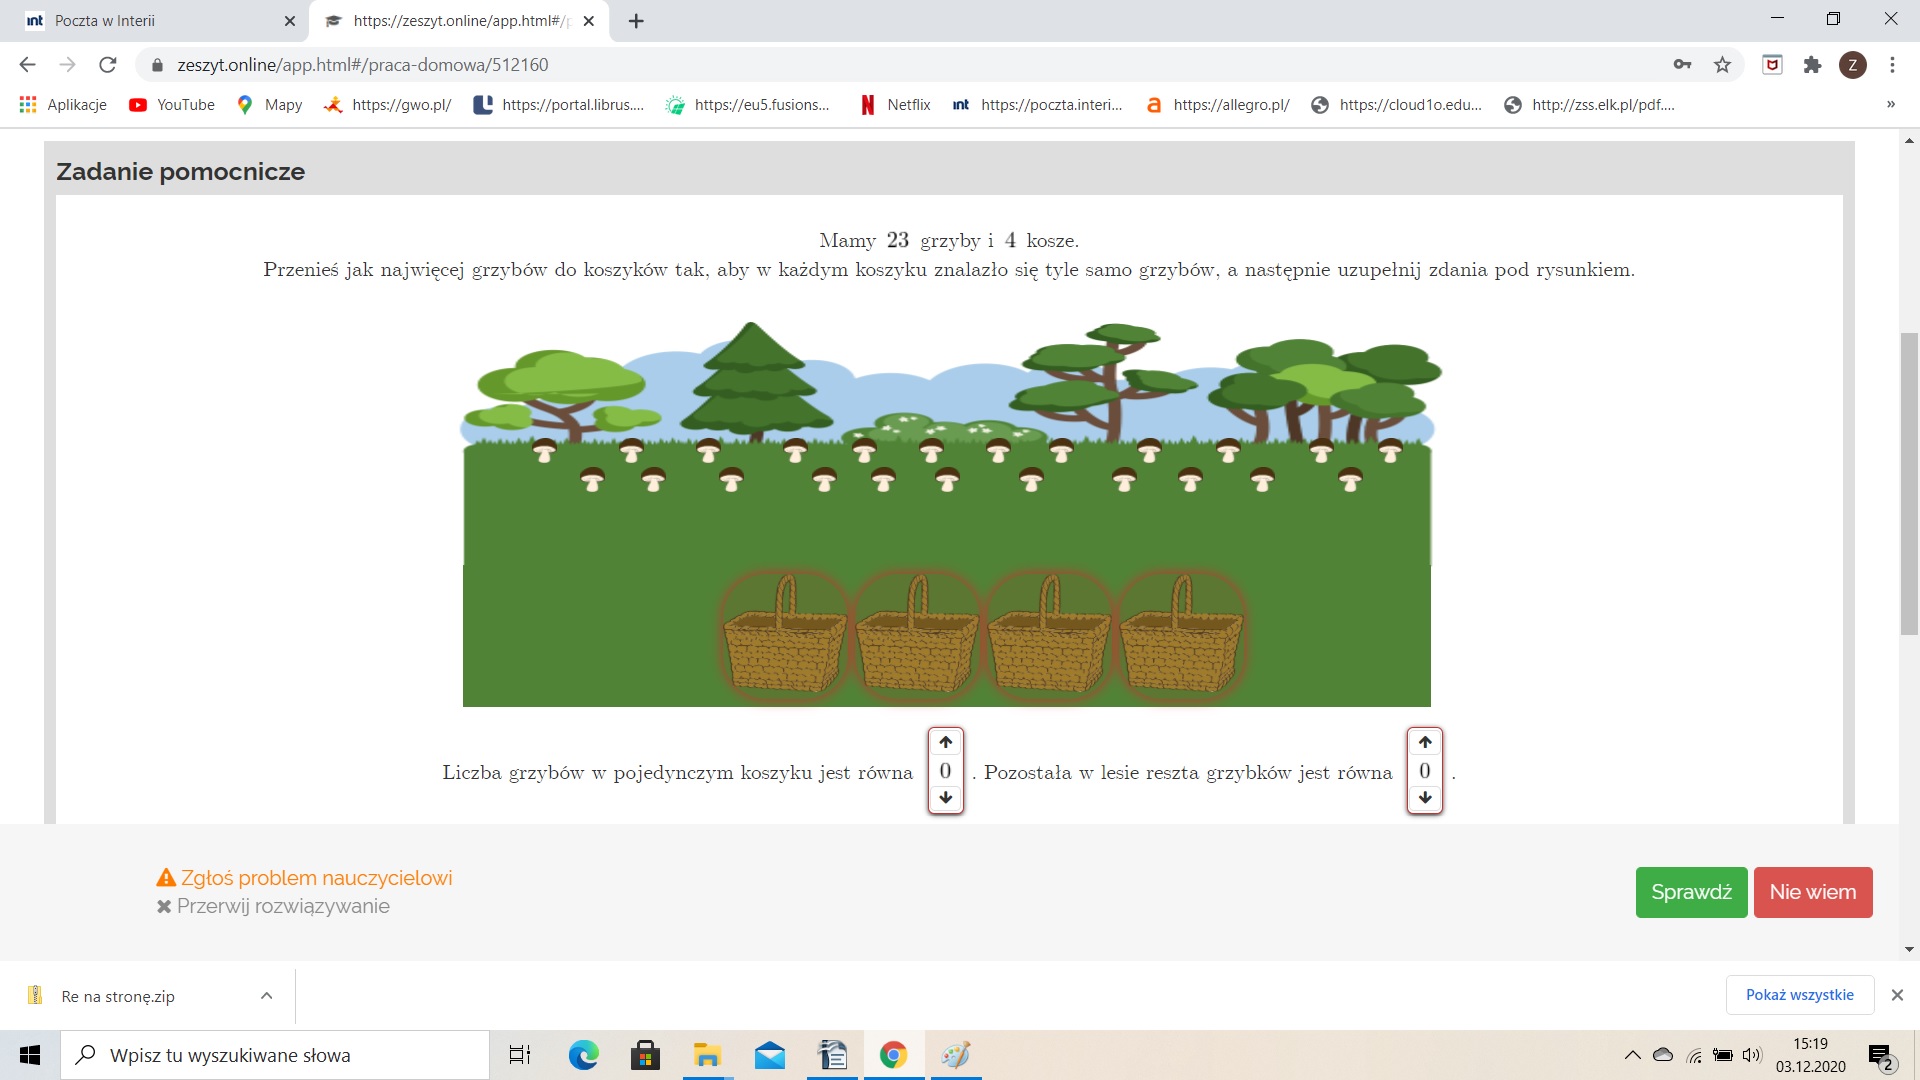This screenshot has height=1080, width=1920.
Task: Open Chrome from the Windows taskbar
Action: [893, 1055]
